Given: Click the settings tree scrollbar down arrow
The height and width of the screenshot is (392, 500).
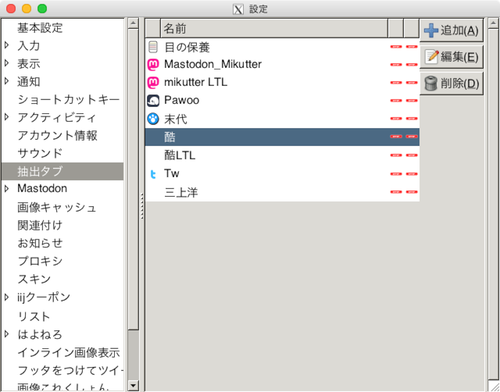Looking at the screenshot, I should click(133, 386).
